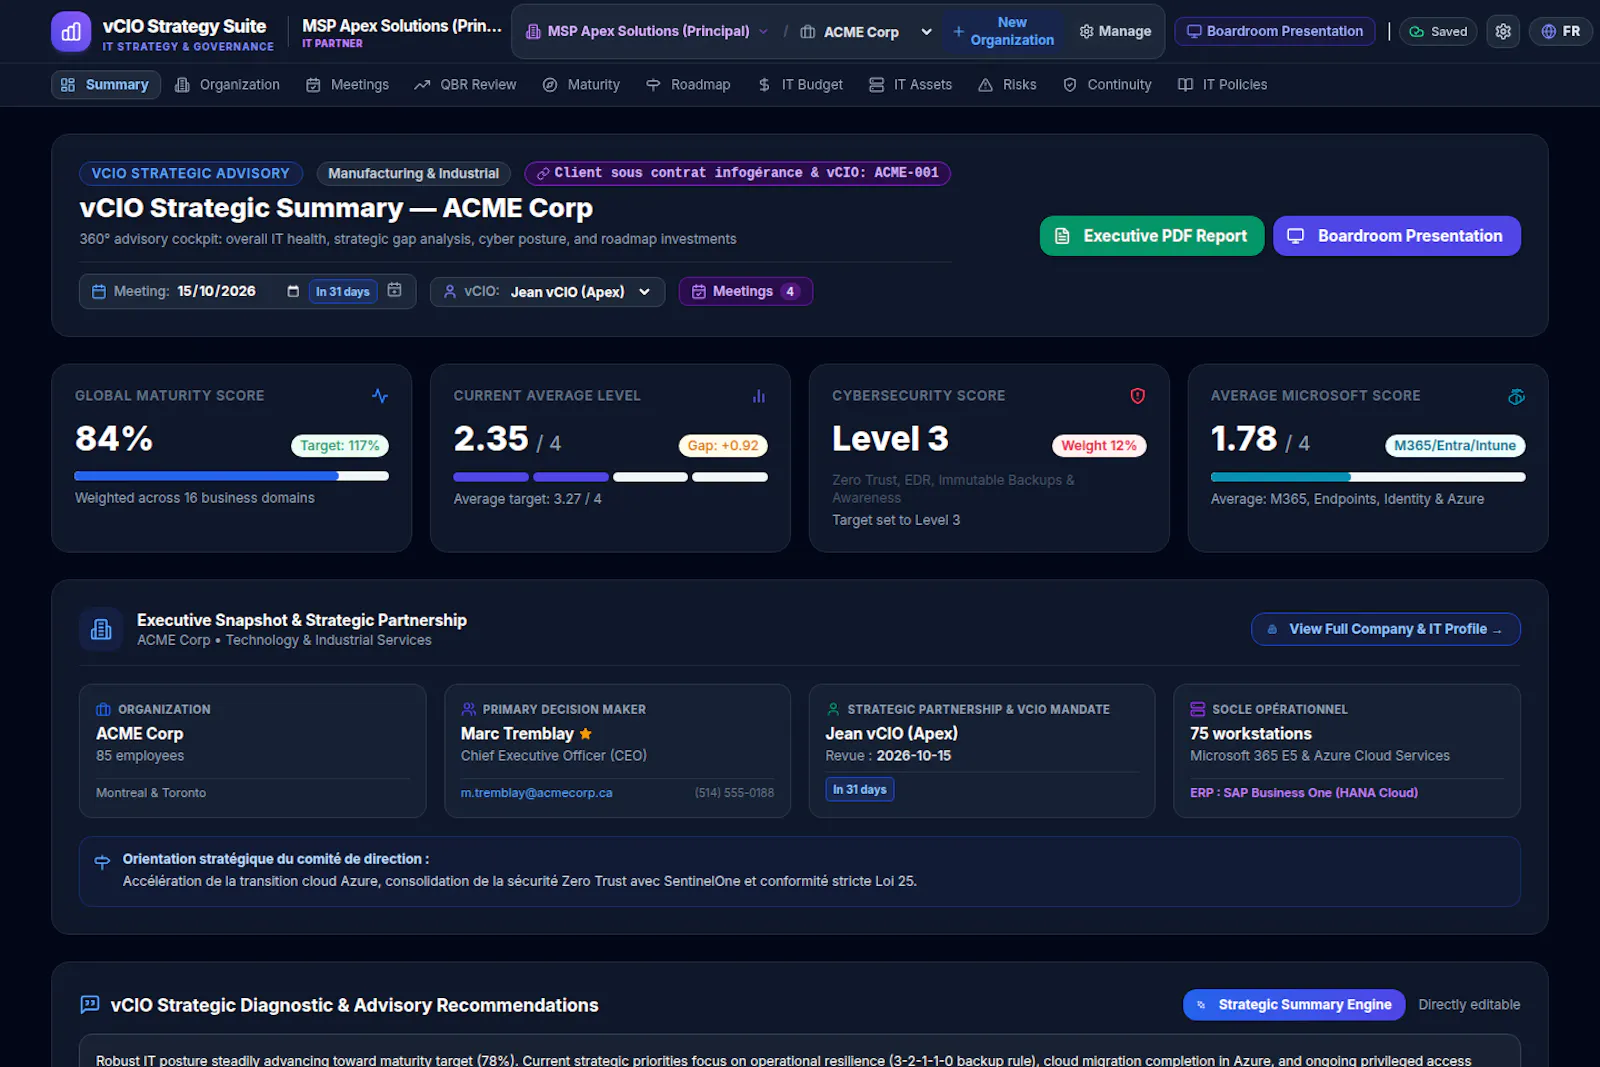The width and height of the screenshot is (1600, 1067).
Task: Click the VCIO STRATEGIC ADVISORY tag
Action: point(191,173)
